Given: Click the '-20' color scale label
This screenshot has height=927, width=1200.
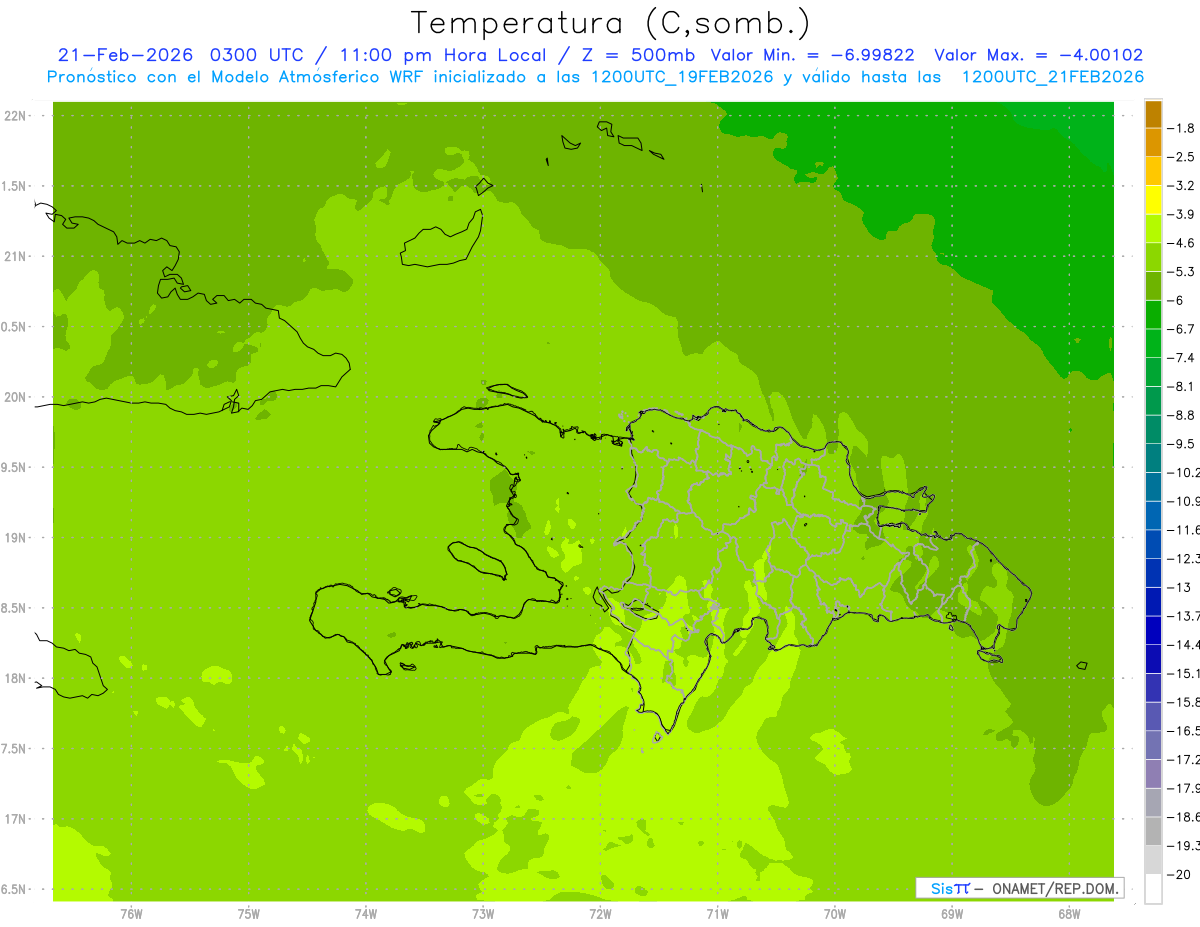Looking at the screenshot, I should click(x=1181, y=874).
